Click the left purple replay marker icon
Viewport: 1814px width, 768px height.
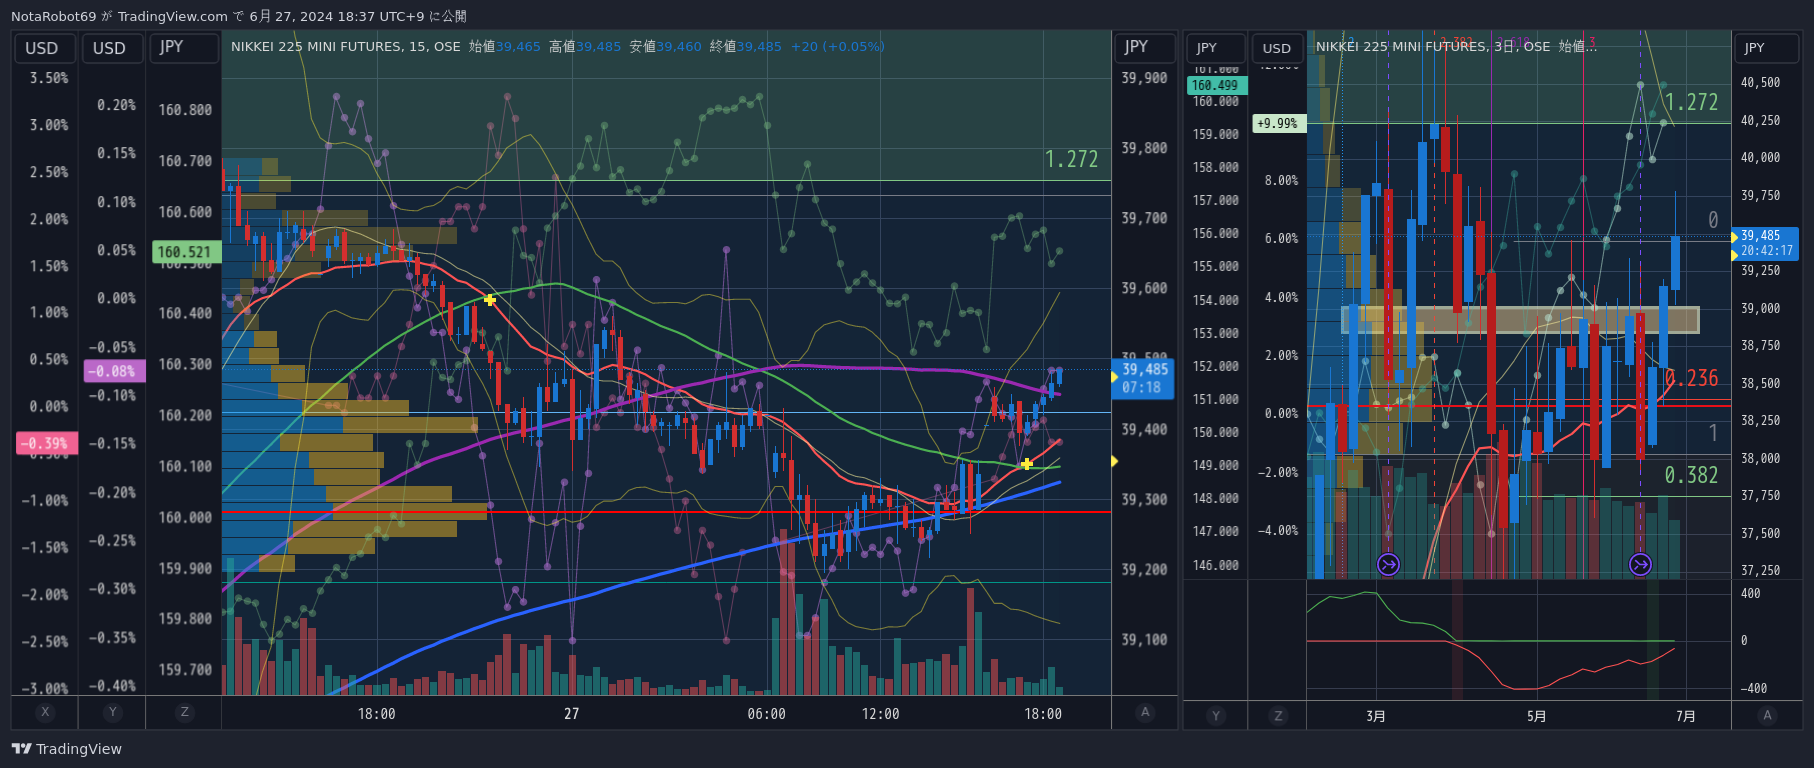(x=1388, y=565)
